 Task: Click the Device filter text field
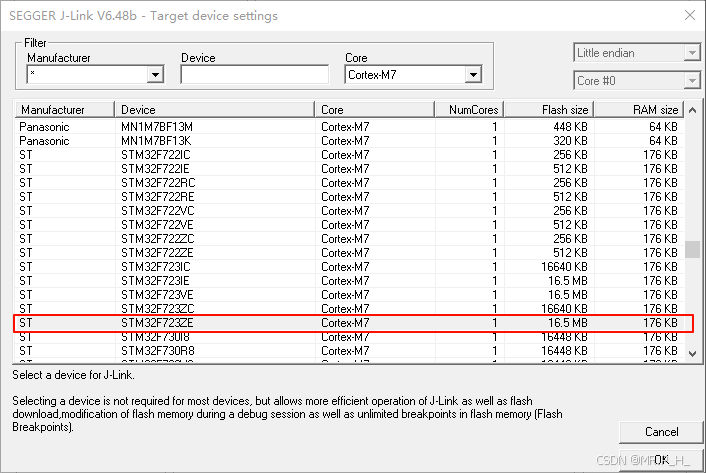[254, 75]
